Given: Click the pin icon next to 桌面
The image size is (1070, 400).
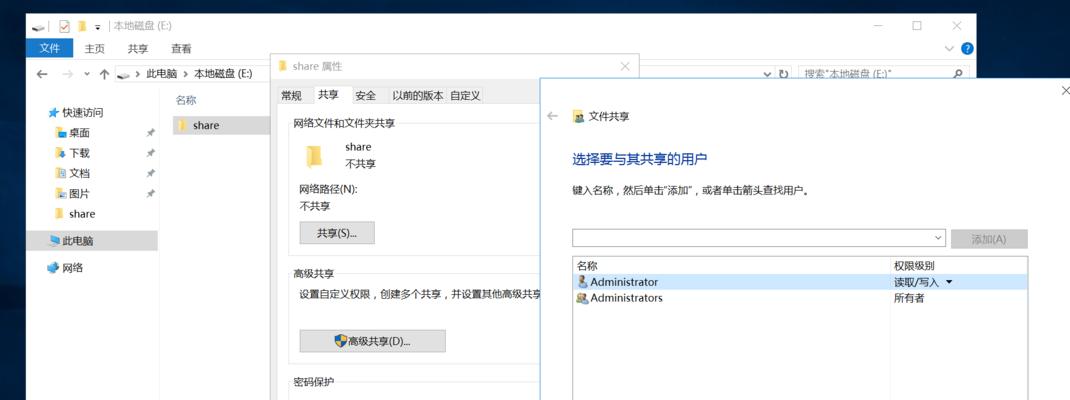Looking at the screenshot, I should 150,133.
